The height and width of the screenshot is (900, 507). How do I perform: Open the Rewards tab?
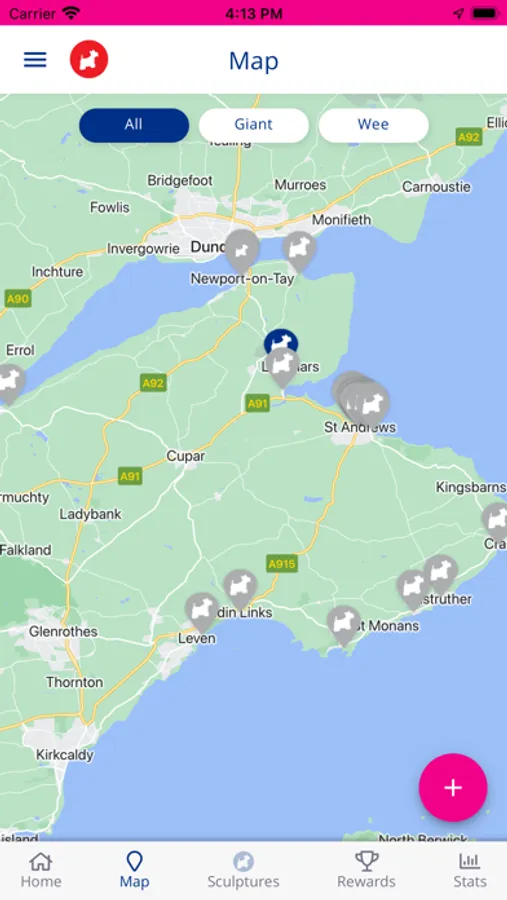366,870
